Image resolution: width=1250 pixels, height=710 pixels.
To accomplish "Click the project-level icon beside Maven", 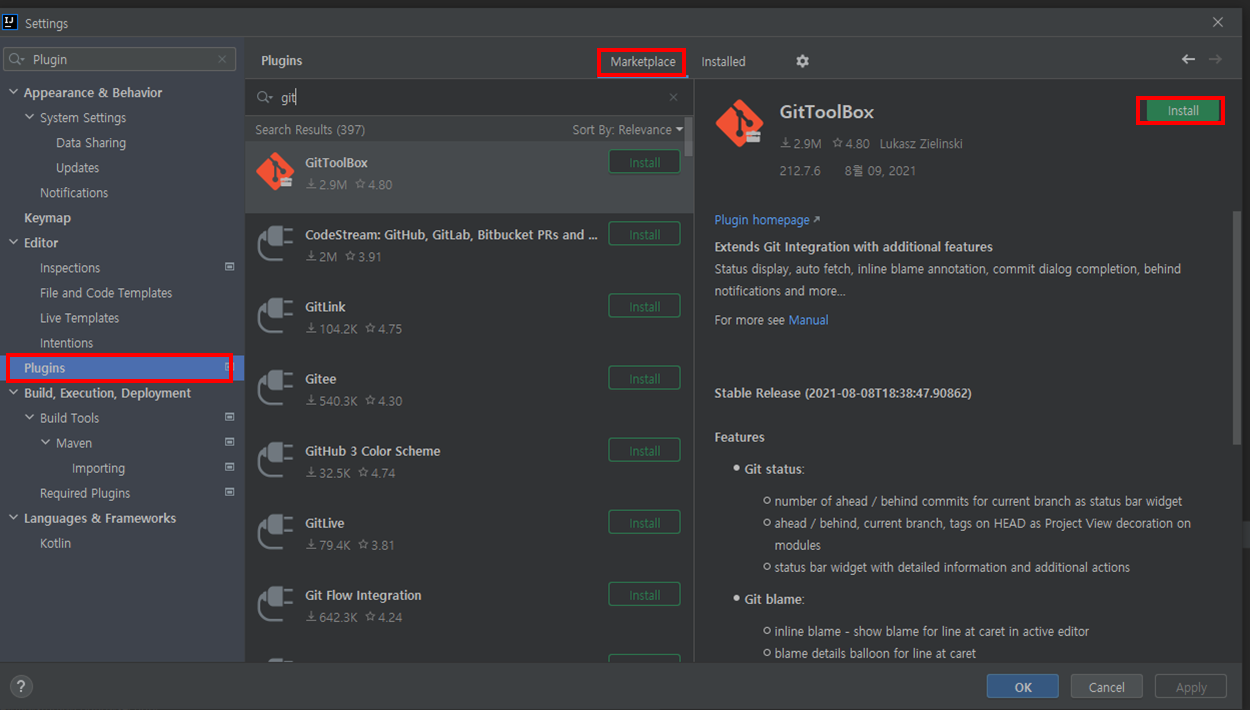I will (229, 442).
